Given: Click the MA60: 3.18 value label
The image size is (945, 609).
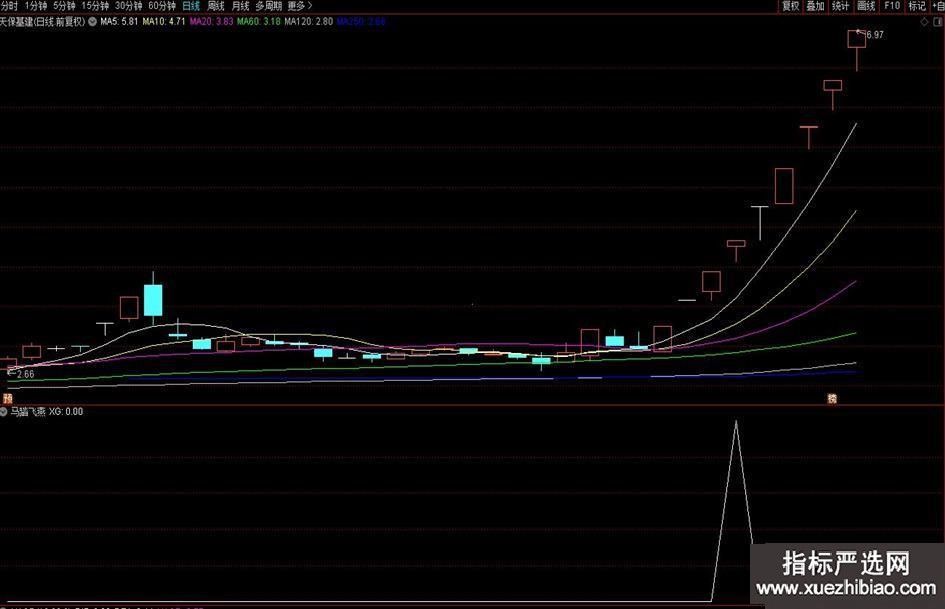Looking at the screenshot, I should [259, 22].
